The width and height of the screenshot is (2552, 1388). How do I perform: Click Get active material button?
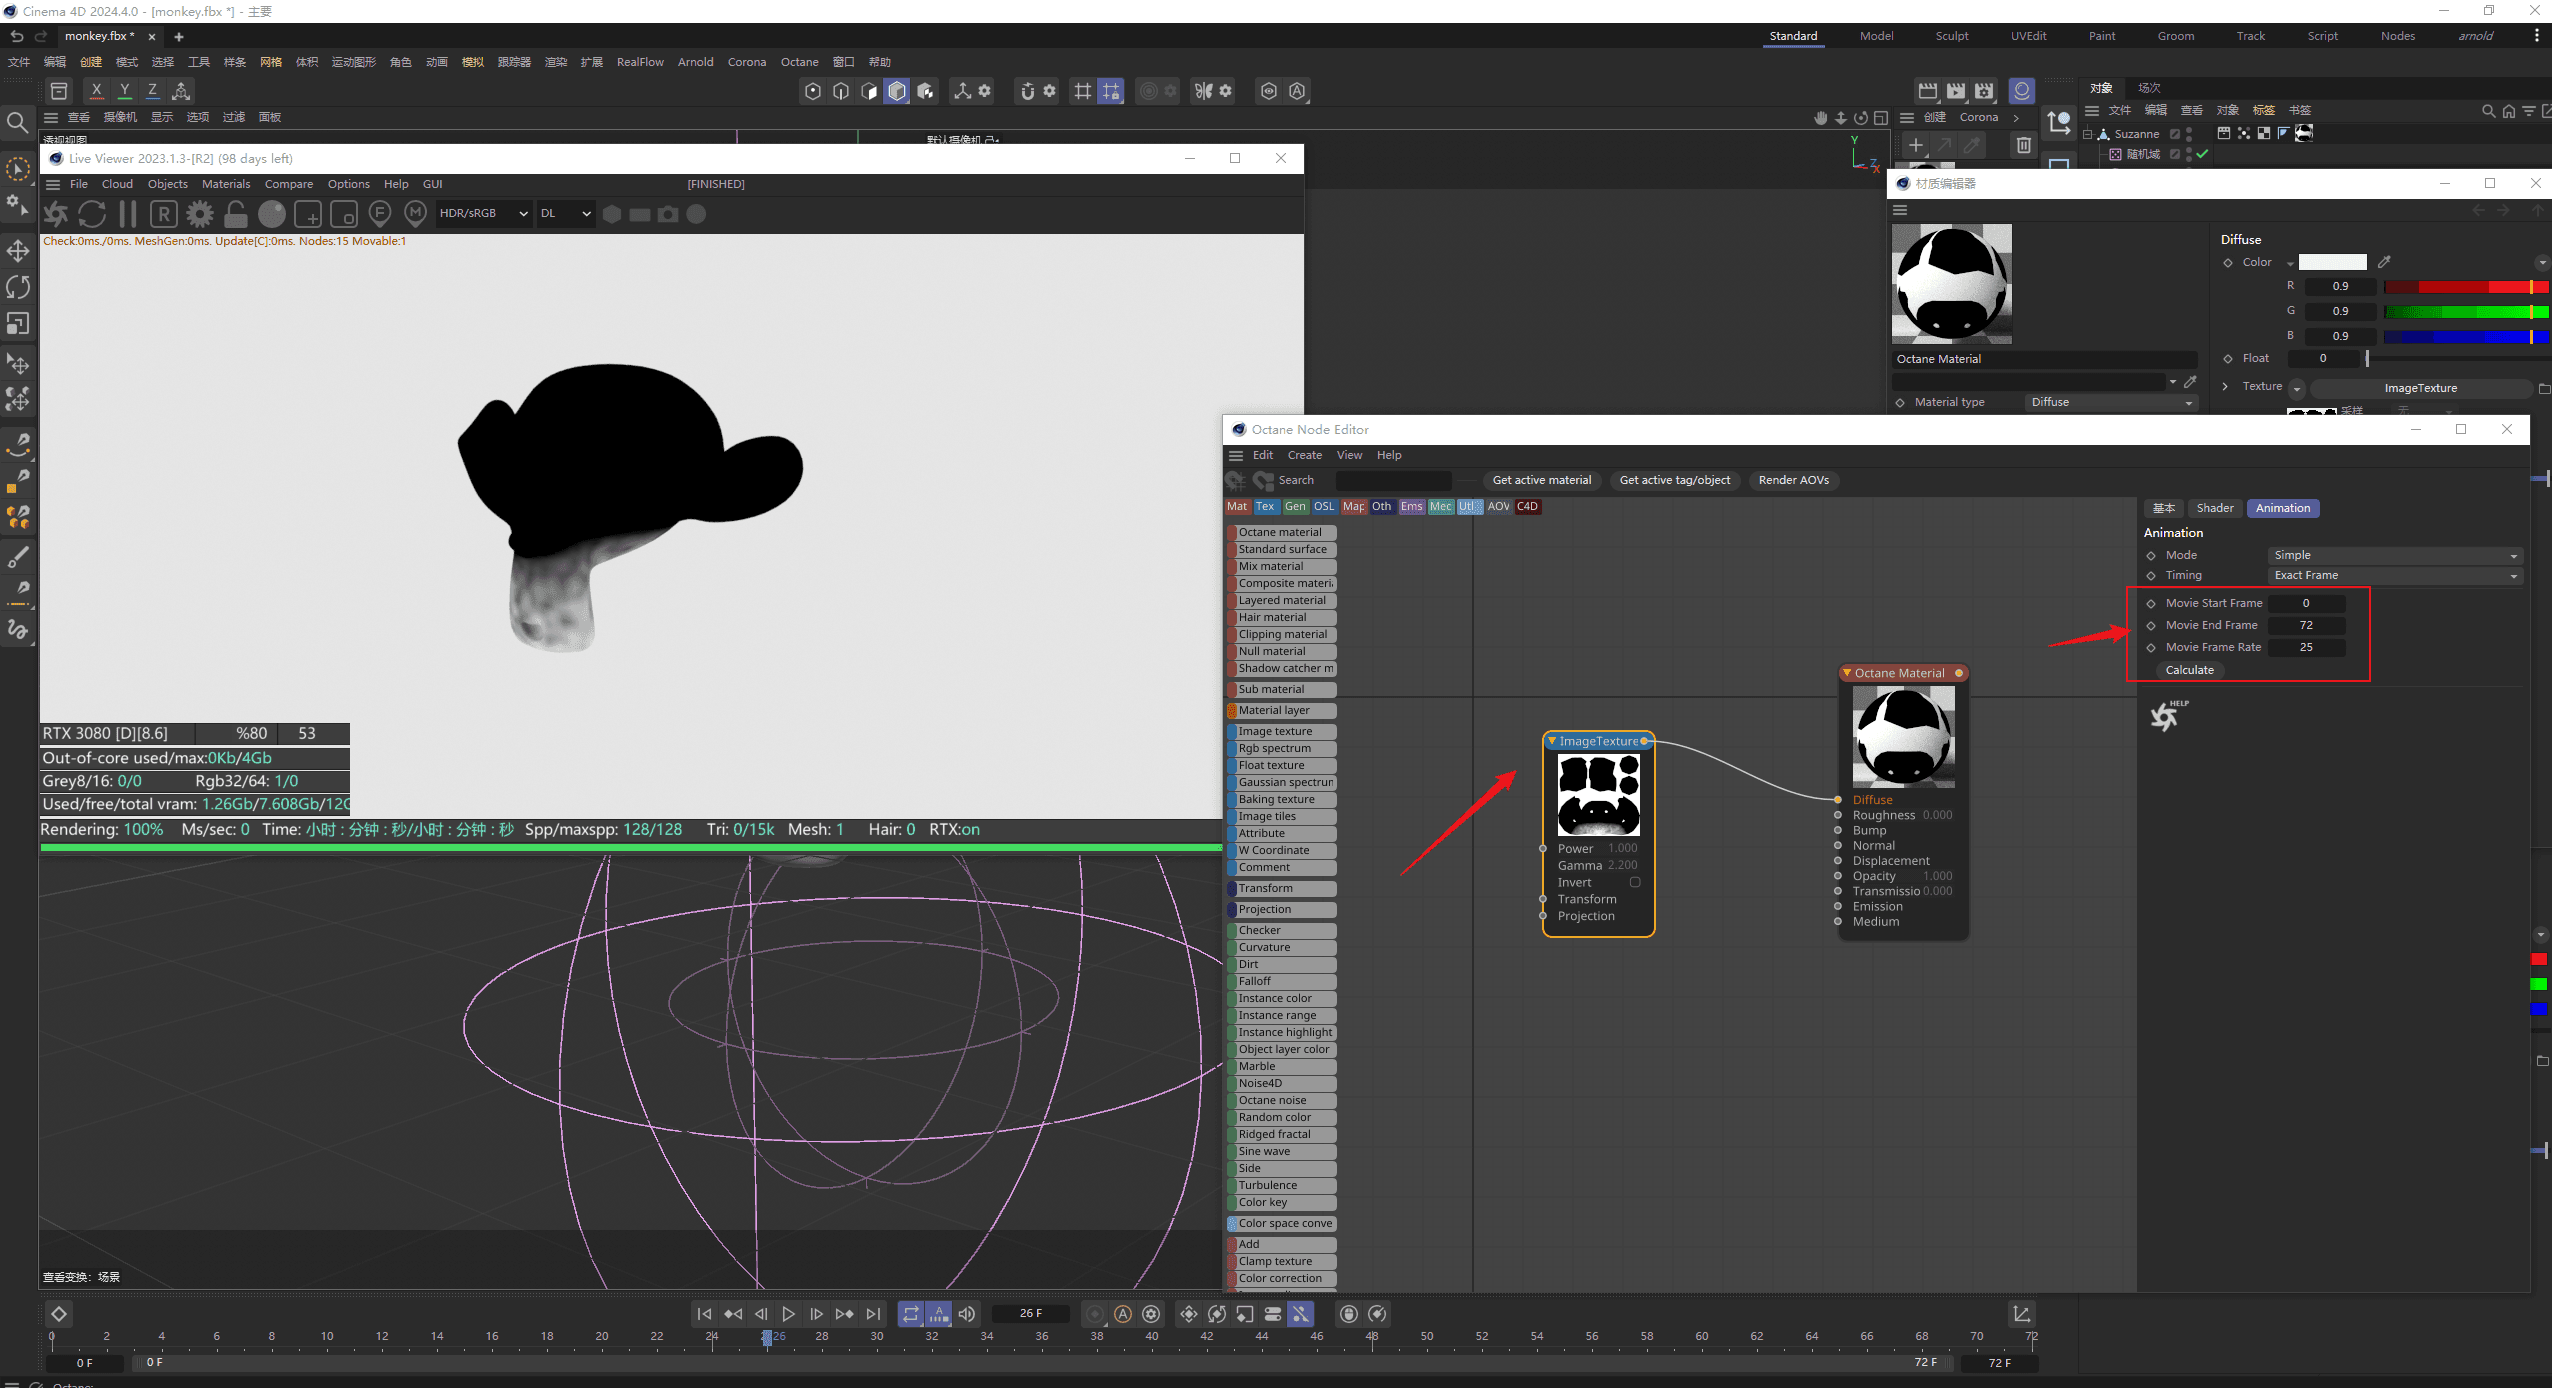[x=1541, y=480]
